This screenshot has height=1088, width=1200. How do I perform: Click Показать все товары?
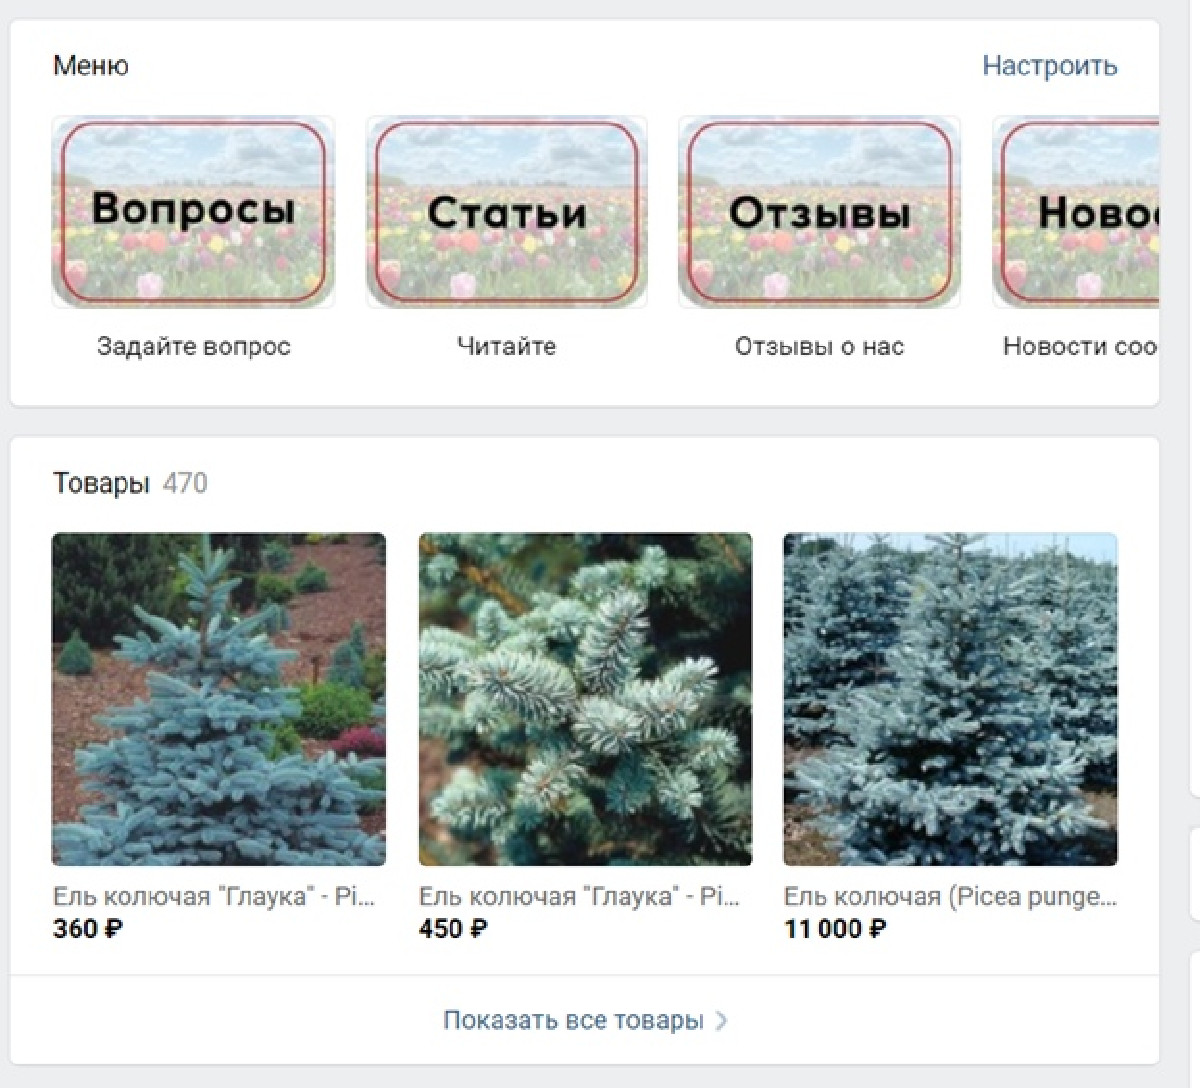tap(573, 1021)
